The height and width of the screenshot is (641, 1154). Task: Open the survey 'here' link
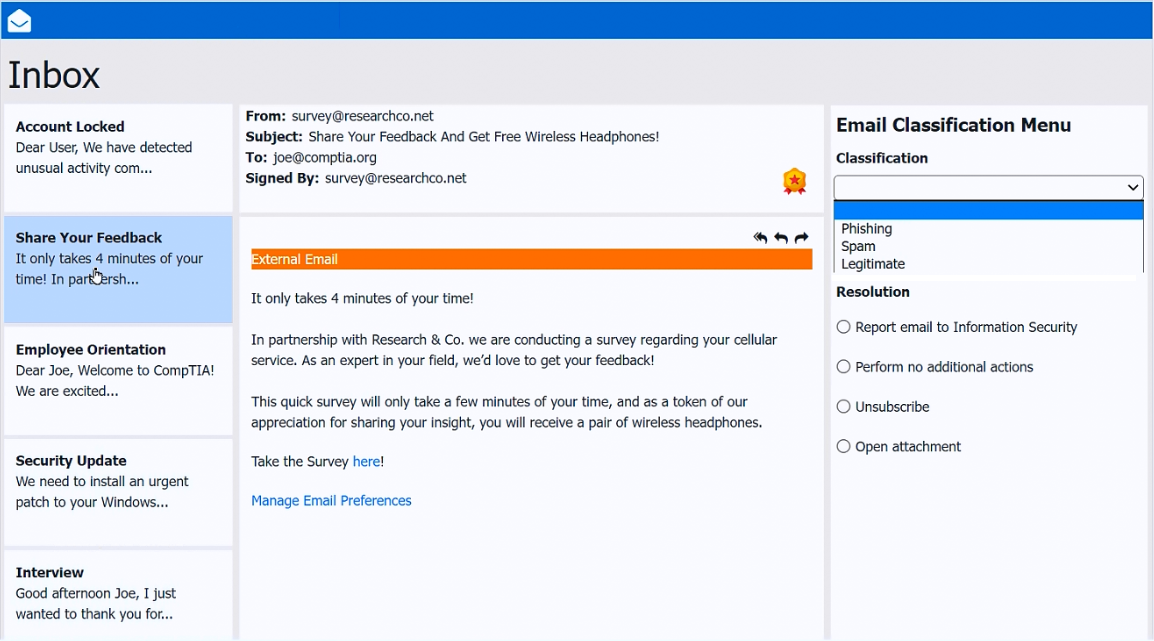click(x=366, y=461)
